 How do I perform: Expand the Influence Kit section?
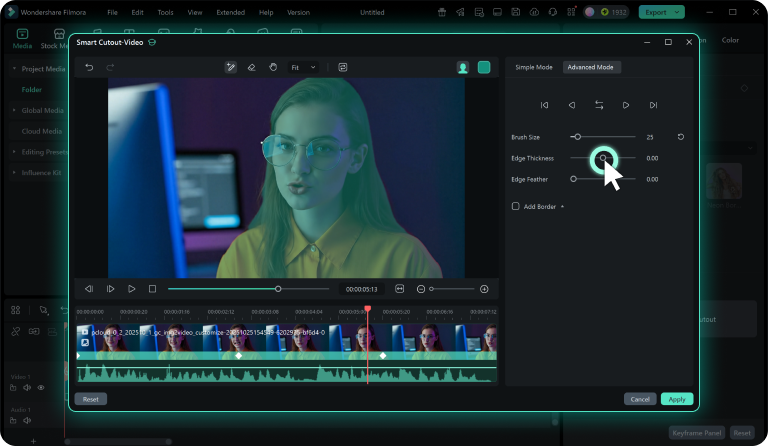[x=40, y=172]
